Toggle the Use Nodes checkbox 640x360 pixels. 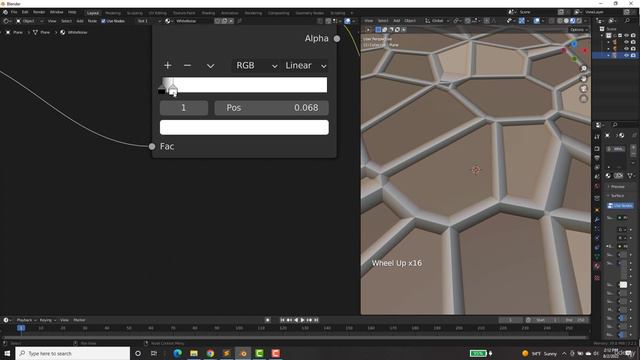(103, 21)
